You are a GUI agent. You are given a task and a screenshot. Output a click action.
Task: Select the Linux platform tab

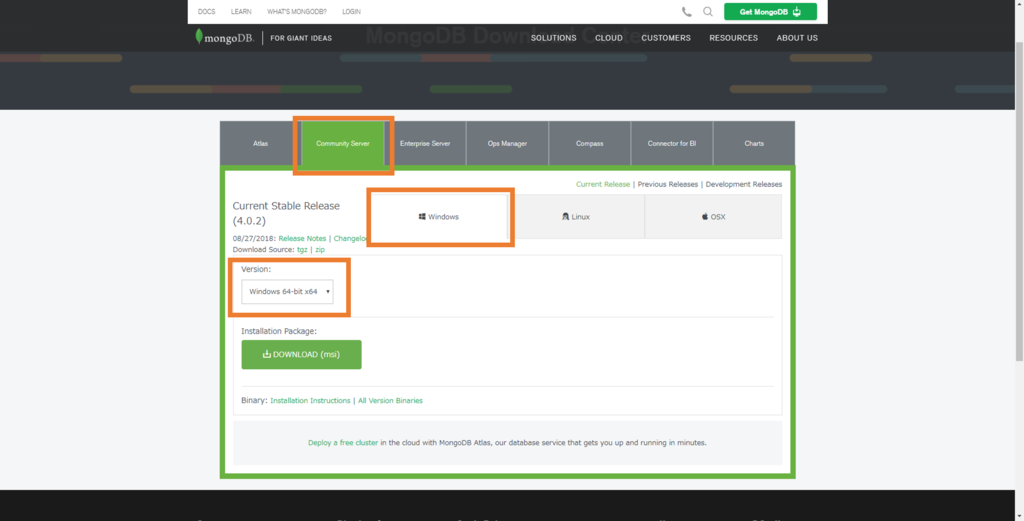[x=576, y=217]
